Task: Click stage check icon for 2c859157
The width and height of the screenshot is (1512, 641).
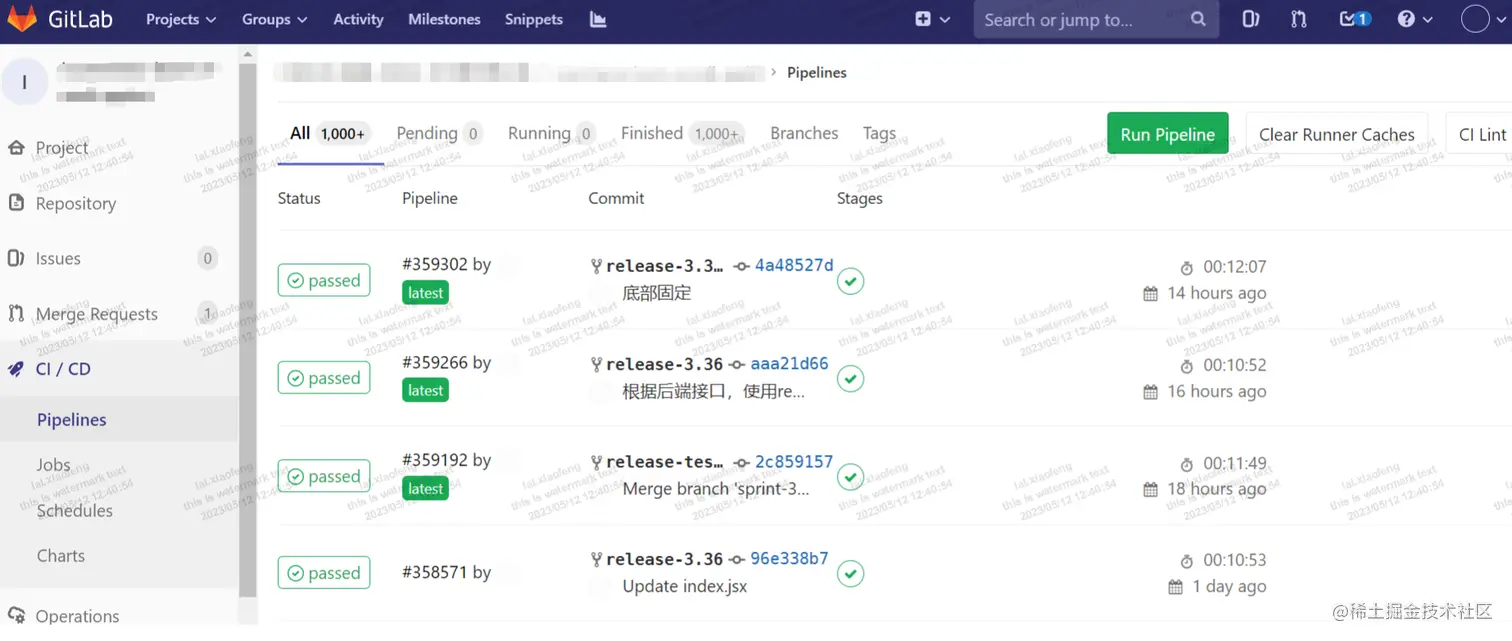Action: coord(850,477)
